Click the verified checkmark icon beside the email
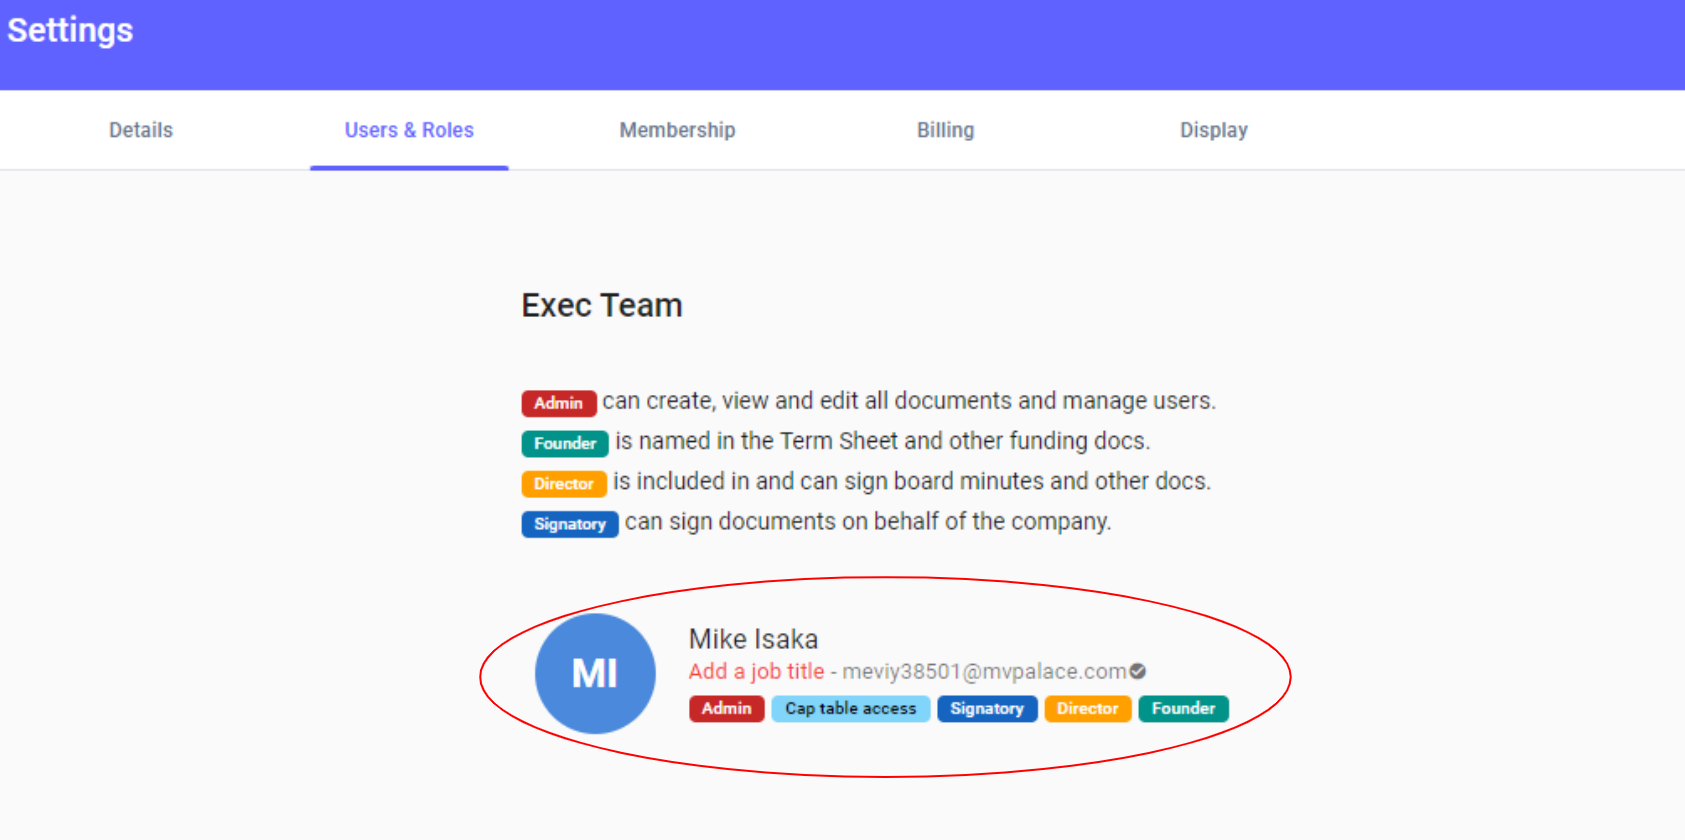Viewport: 1685px width, 840px height. tap(1138, 671)
